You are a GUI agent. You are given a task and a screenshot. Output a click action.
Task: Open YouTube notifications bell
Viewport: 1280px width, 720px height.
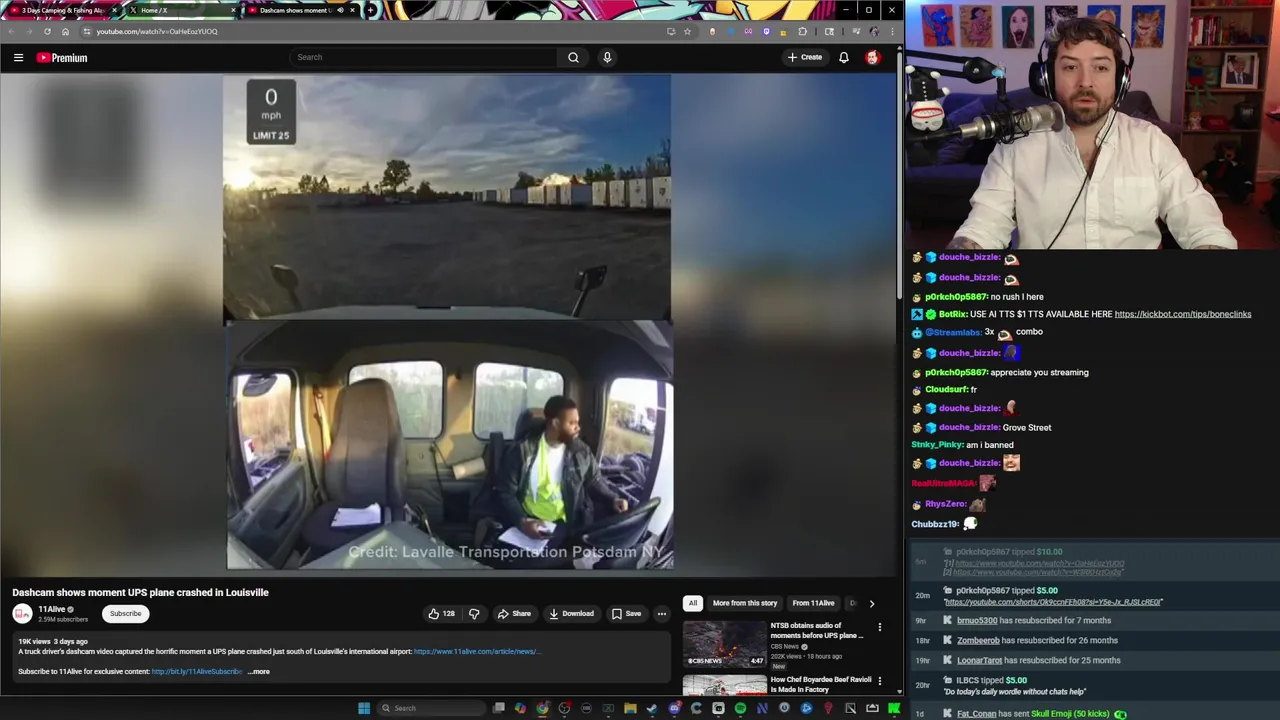point(844,57)
